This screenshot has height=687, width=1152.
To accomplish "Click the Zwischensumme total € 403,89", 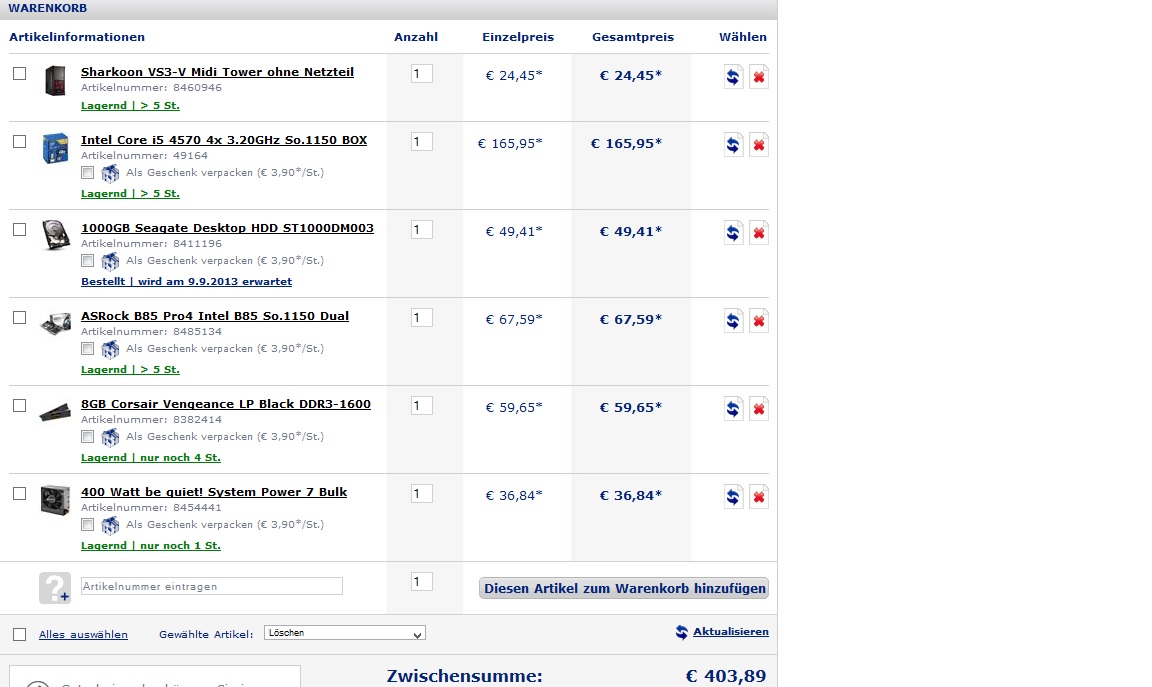I will pyautogui.click(x=726, y=676).
